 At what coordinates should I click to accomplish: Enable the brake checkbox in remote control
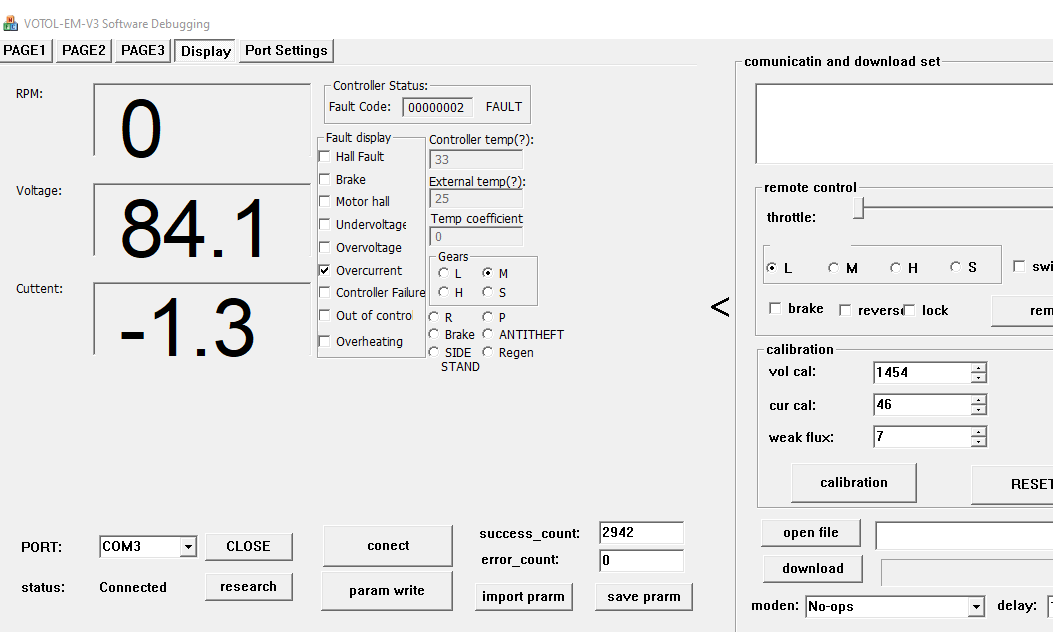[775, 309]
